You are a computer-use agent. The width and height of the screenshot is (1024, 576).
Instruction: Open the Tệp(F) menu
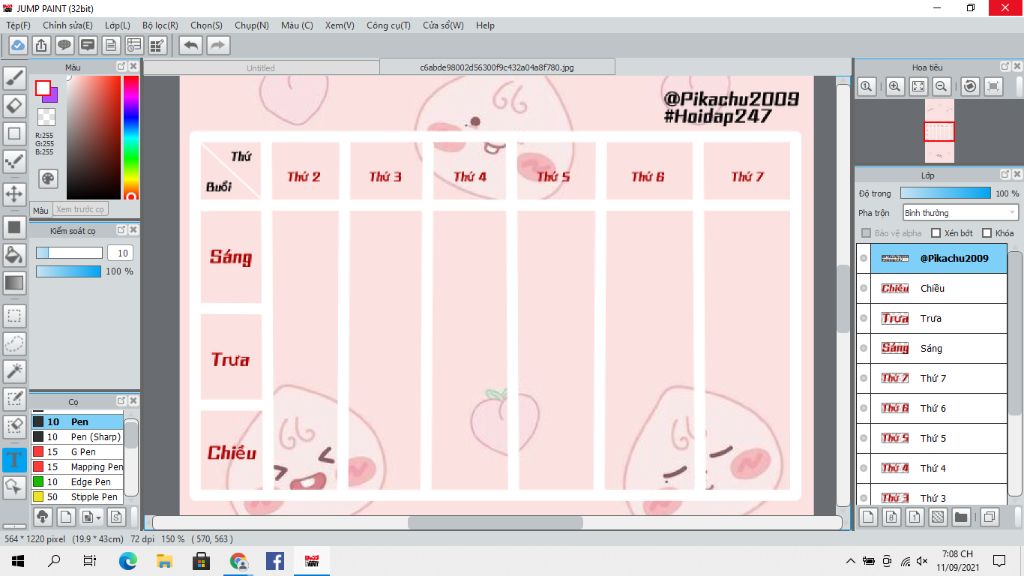tap(18, 25)
